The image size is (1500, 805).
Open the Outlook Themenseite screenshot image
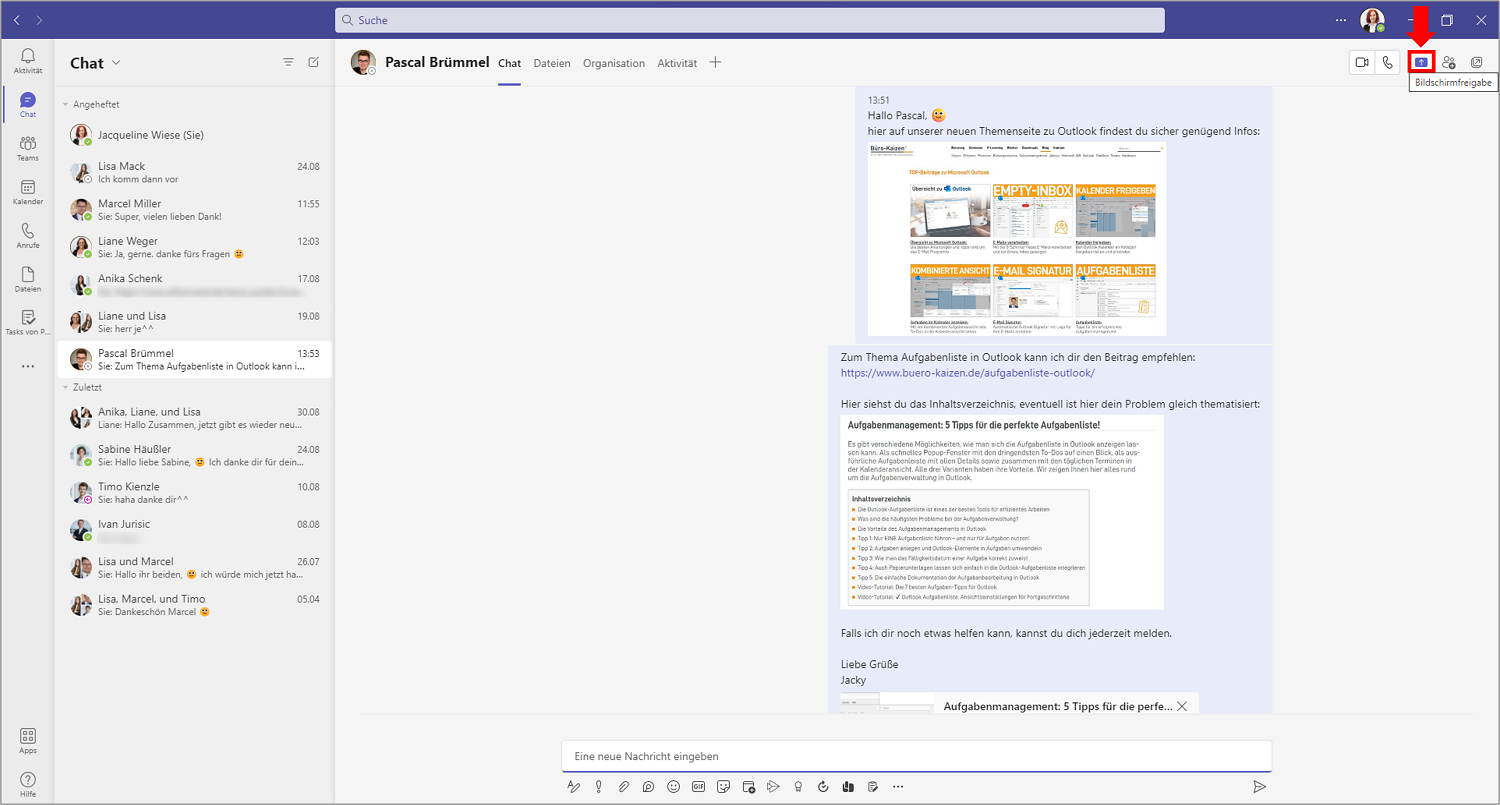coord(1017,239)
